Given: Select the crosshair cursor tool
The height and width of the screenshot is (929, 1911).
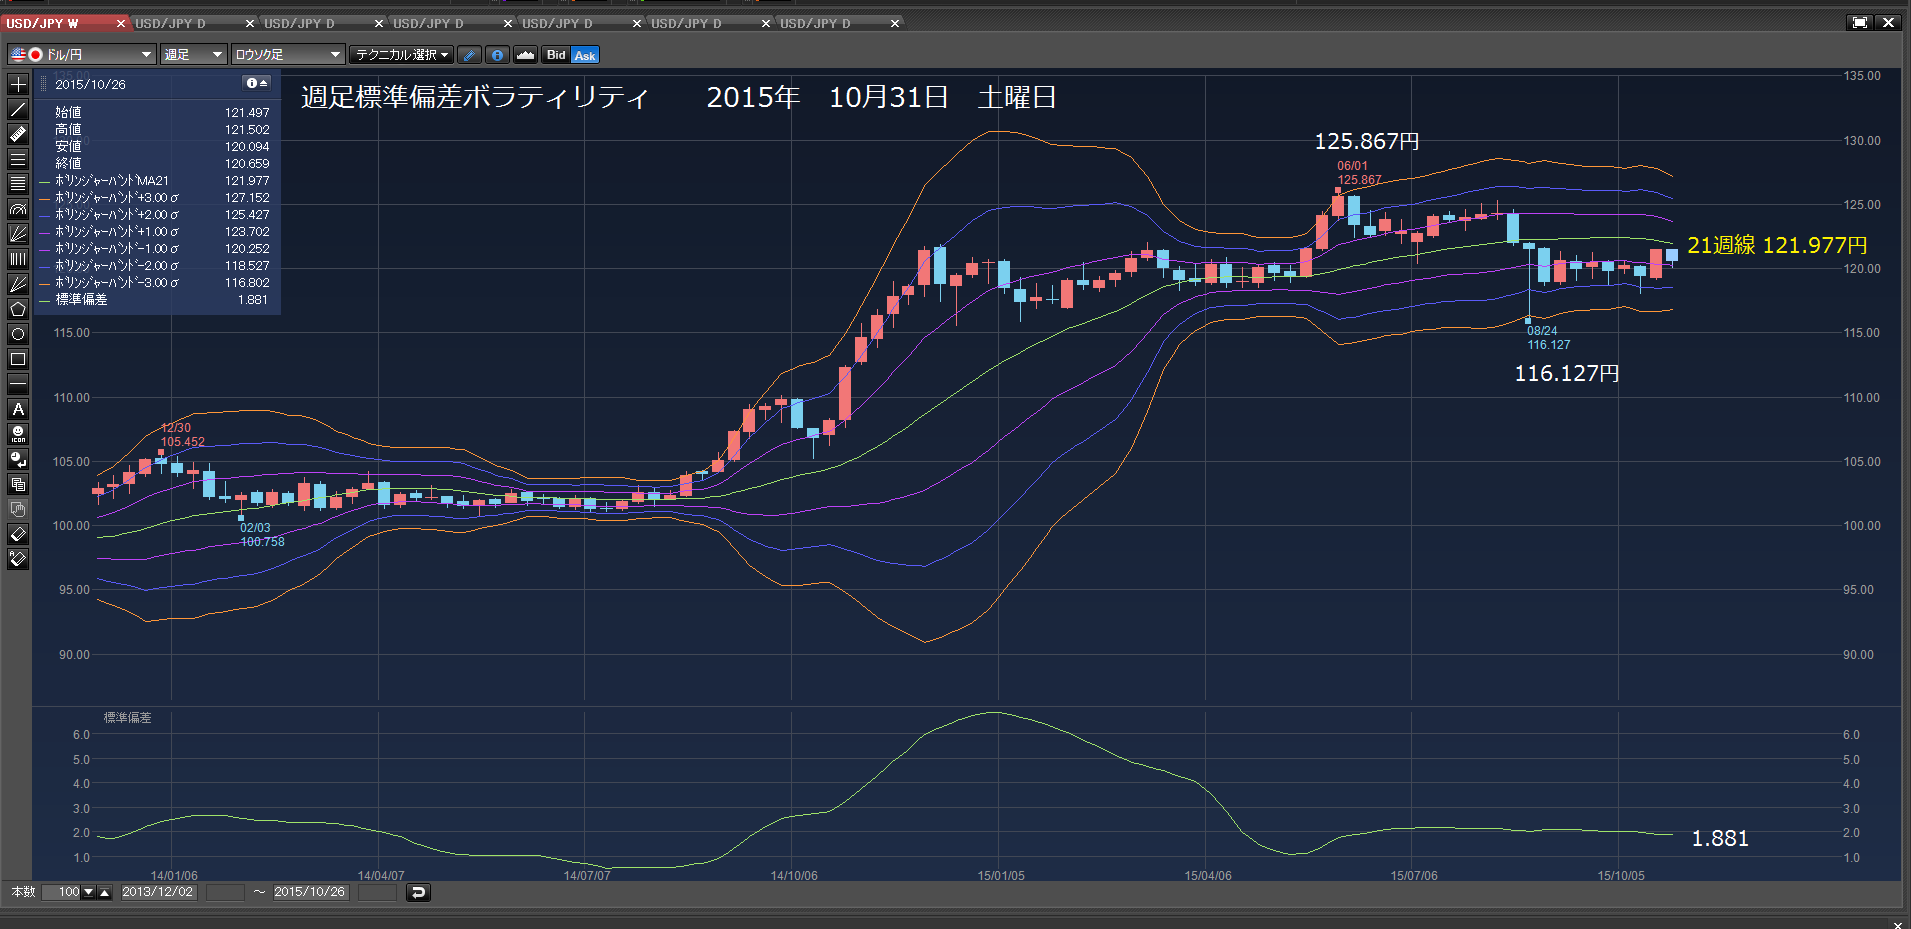Looking at the screenshot, I should coord(18,84).
